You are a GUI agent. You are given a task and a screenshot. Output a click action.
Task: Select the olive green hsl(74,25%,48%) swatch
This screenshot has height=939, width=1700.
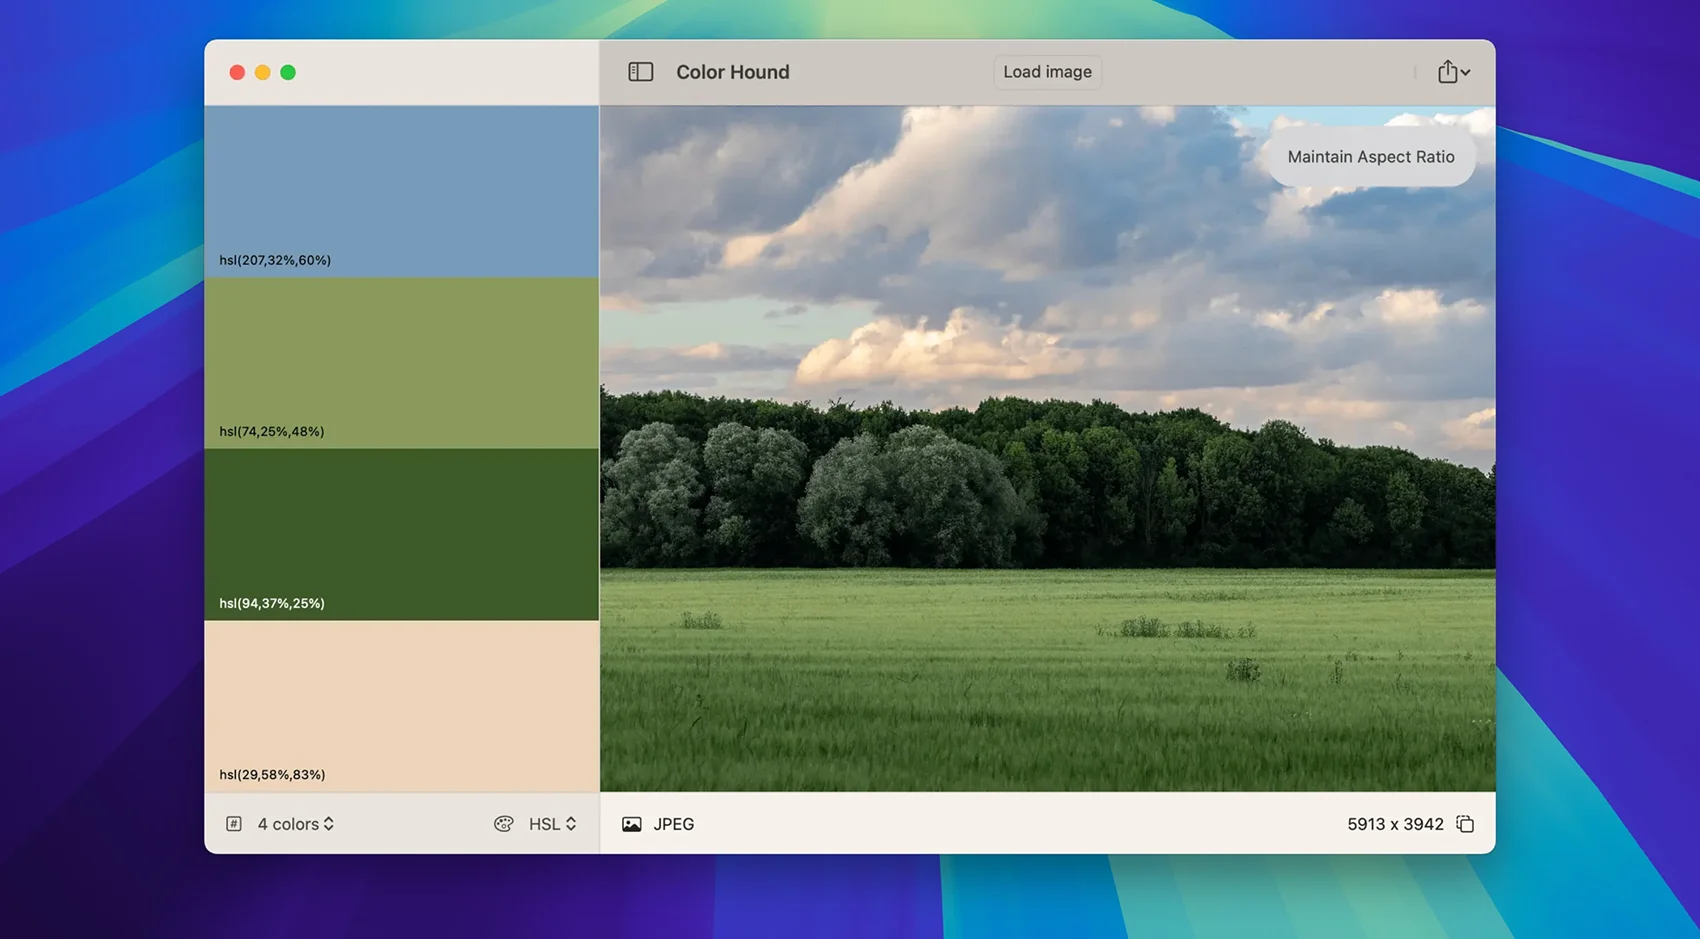(x=401, y=363)
